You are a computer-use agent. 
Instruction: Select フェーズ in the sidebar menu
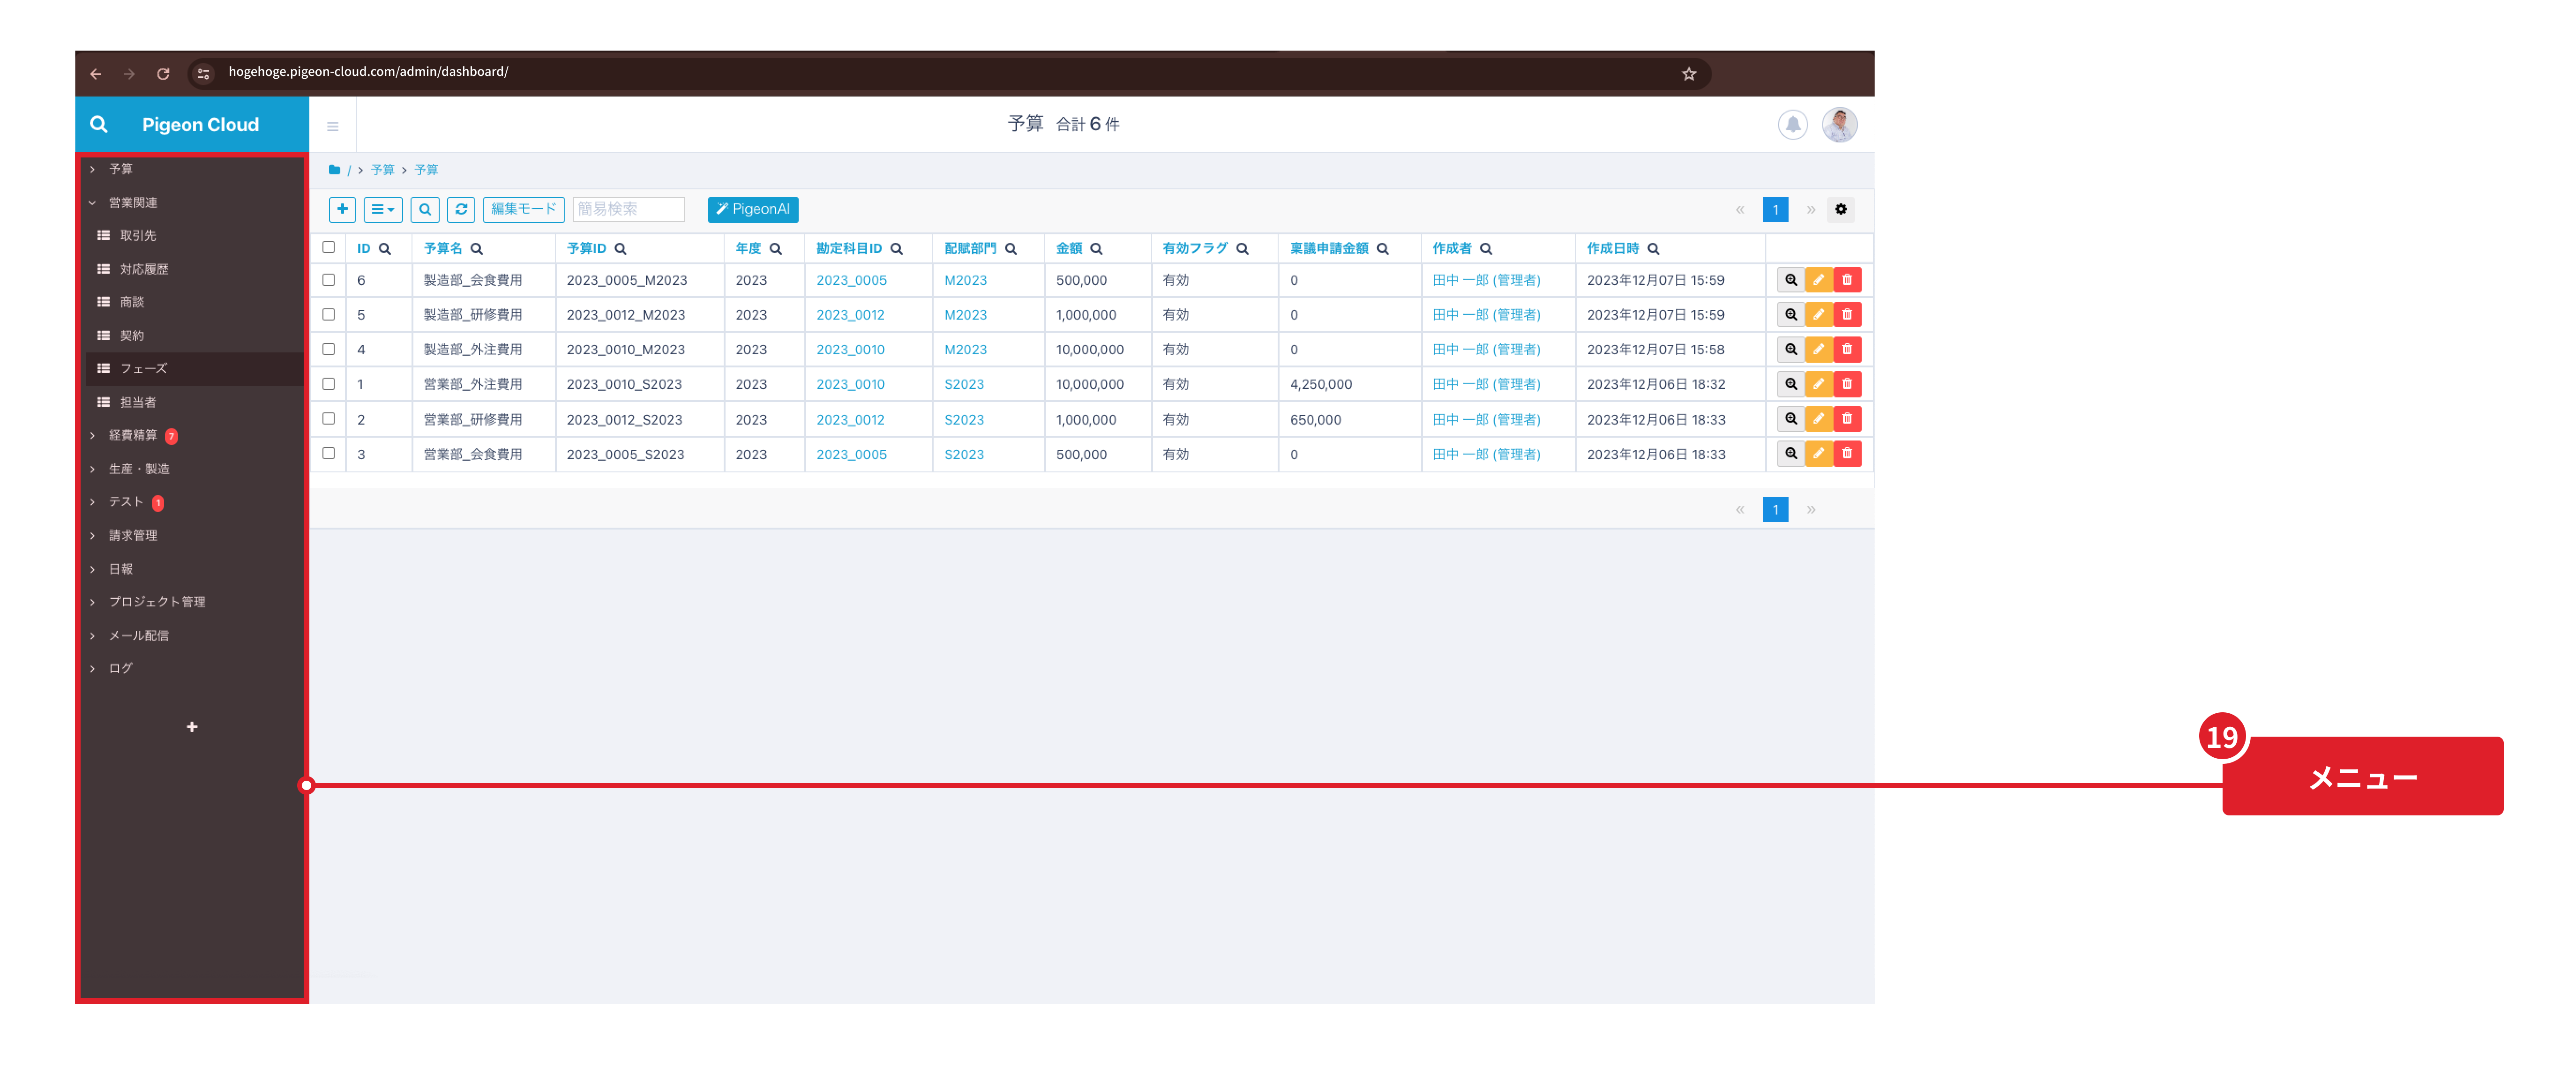(x=143, y=369)
